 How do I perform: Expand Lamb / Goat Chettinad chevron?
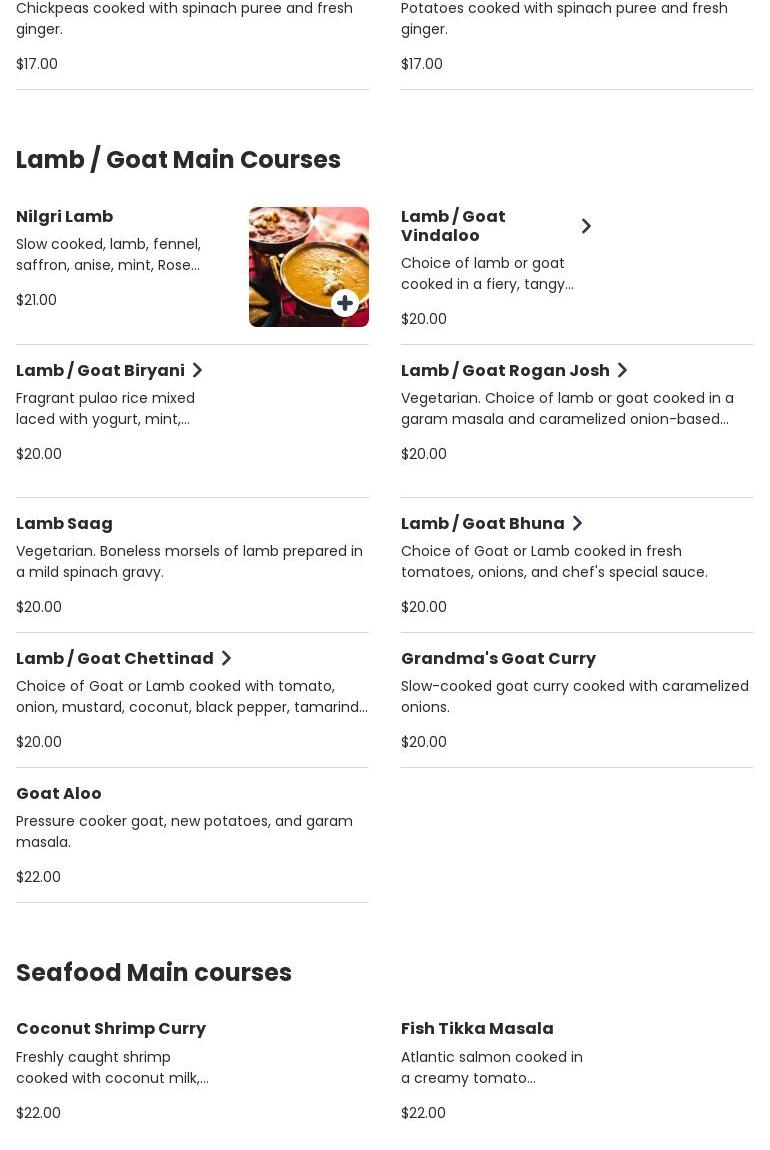click(x=226, y=659)
